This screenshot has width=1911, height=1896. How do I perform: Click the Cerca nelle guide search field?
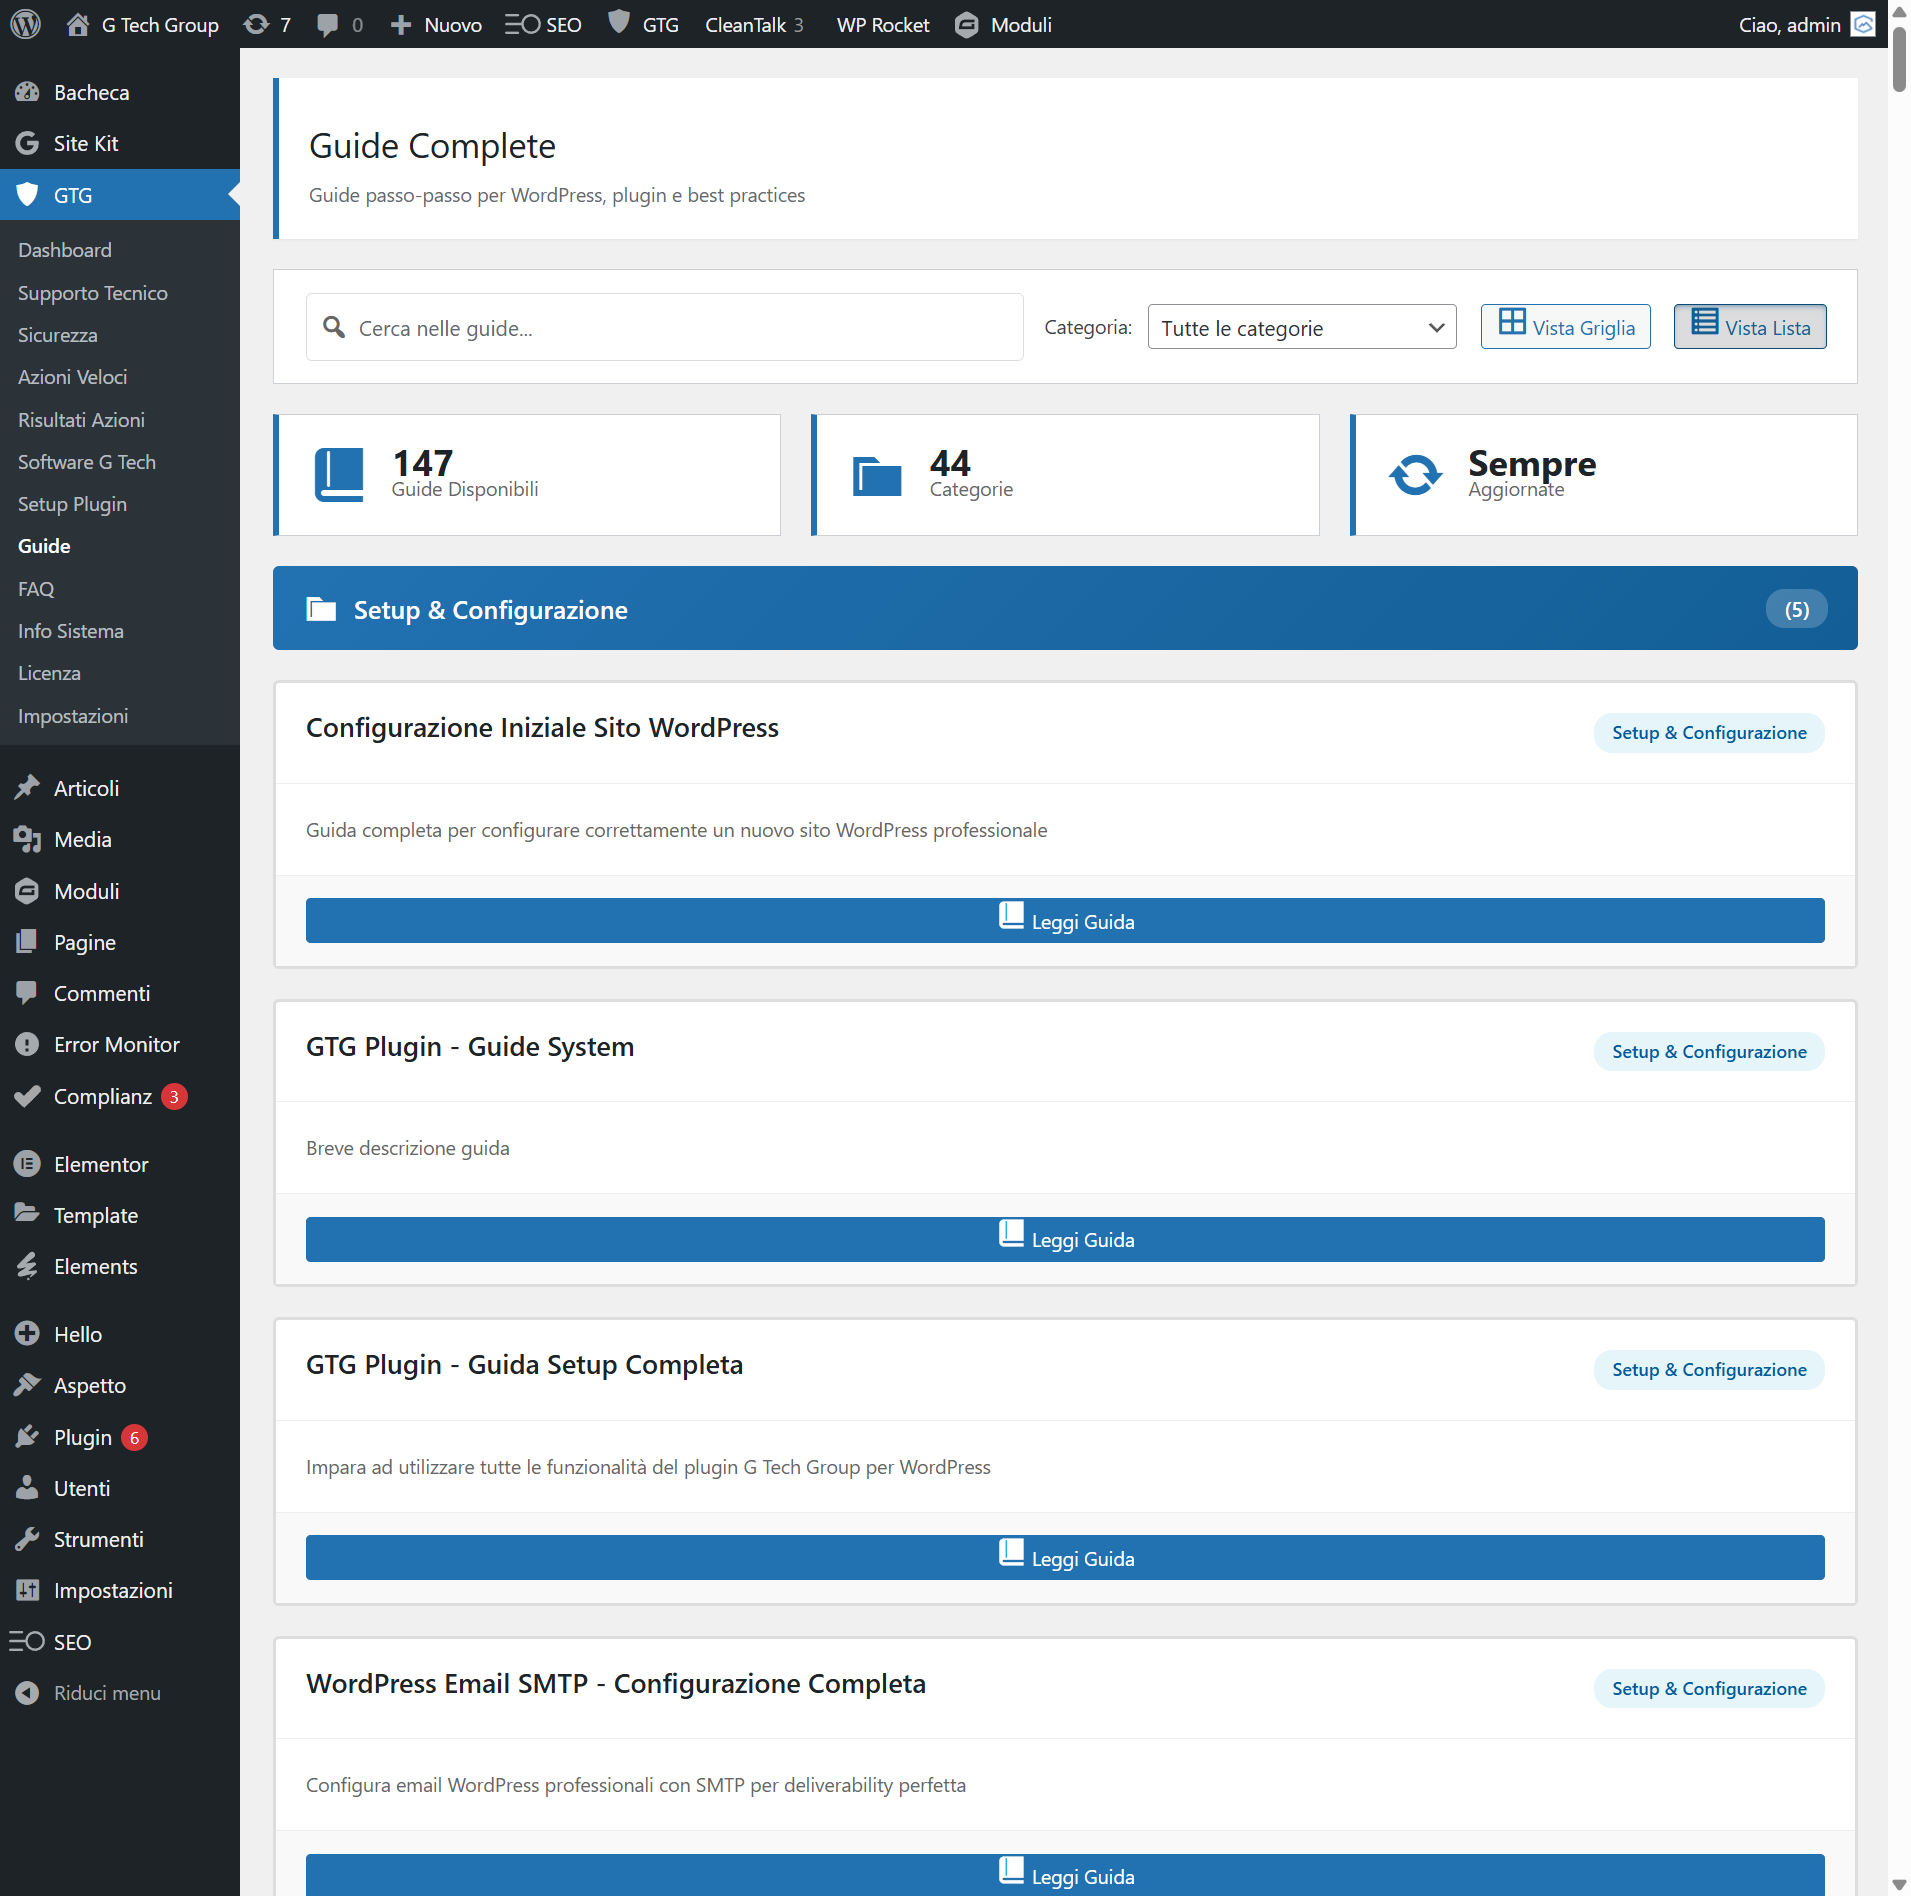click(x=664, y=327)
